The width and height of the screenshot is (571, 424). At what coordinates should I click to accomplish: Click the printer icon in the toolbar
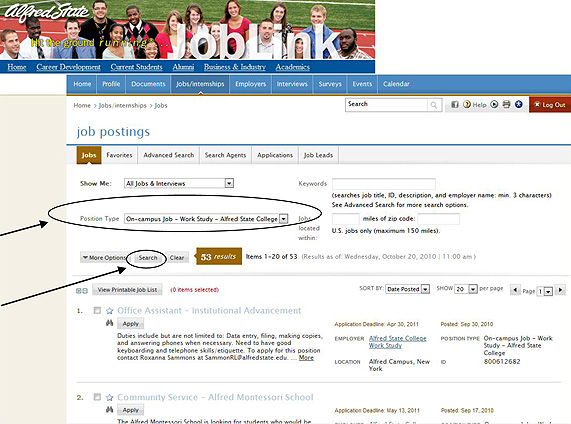point(507,105)
